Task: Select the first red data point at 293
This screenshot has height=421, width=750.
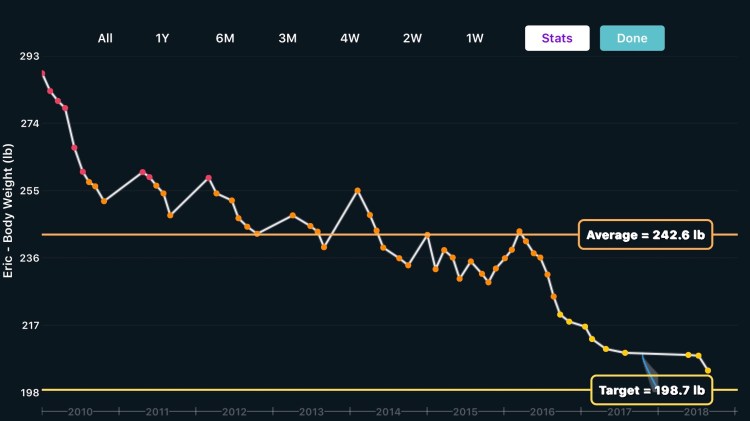Action: pos(42,73)
